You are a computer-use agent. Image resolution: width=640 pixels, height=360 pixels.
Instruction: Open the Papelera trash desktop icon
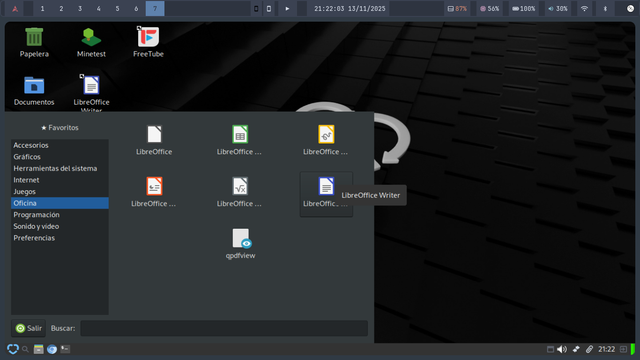click(x=34, y=42)
